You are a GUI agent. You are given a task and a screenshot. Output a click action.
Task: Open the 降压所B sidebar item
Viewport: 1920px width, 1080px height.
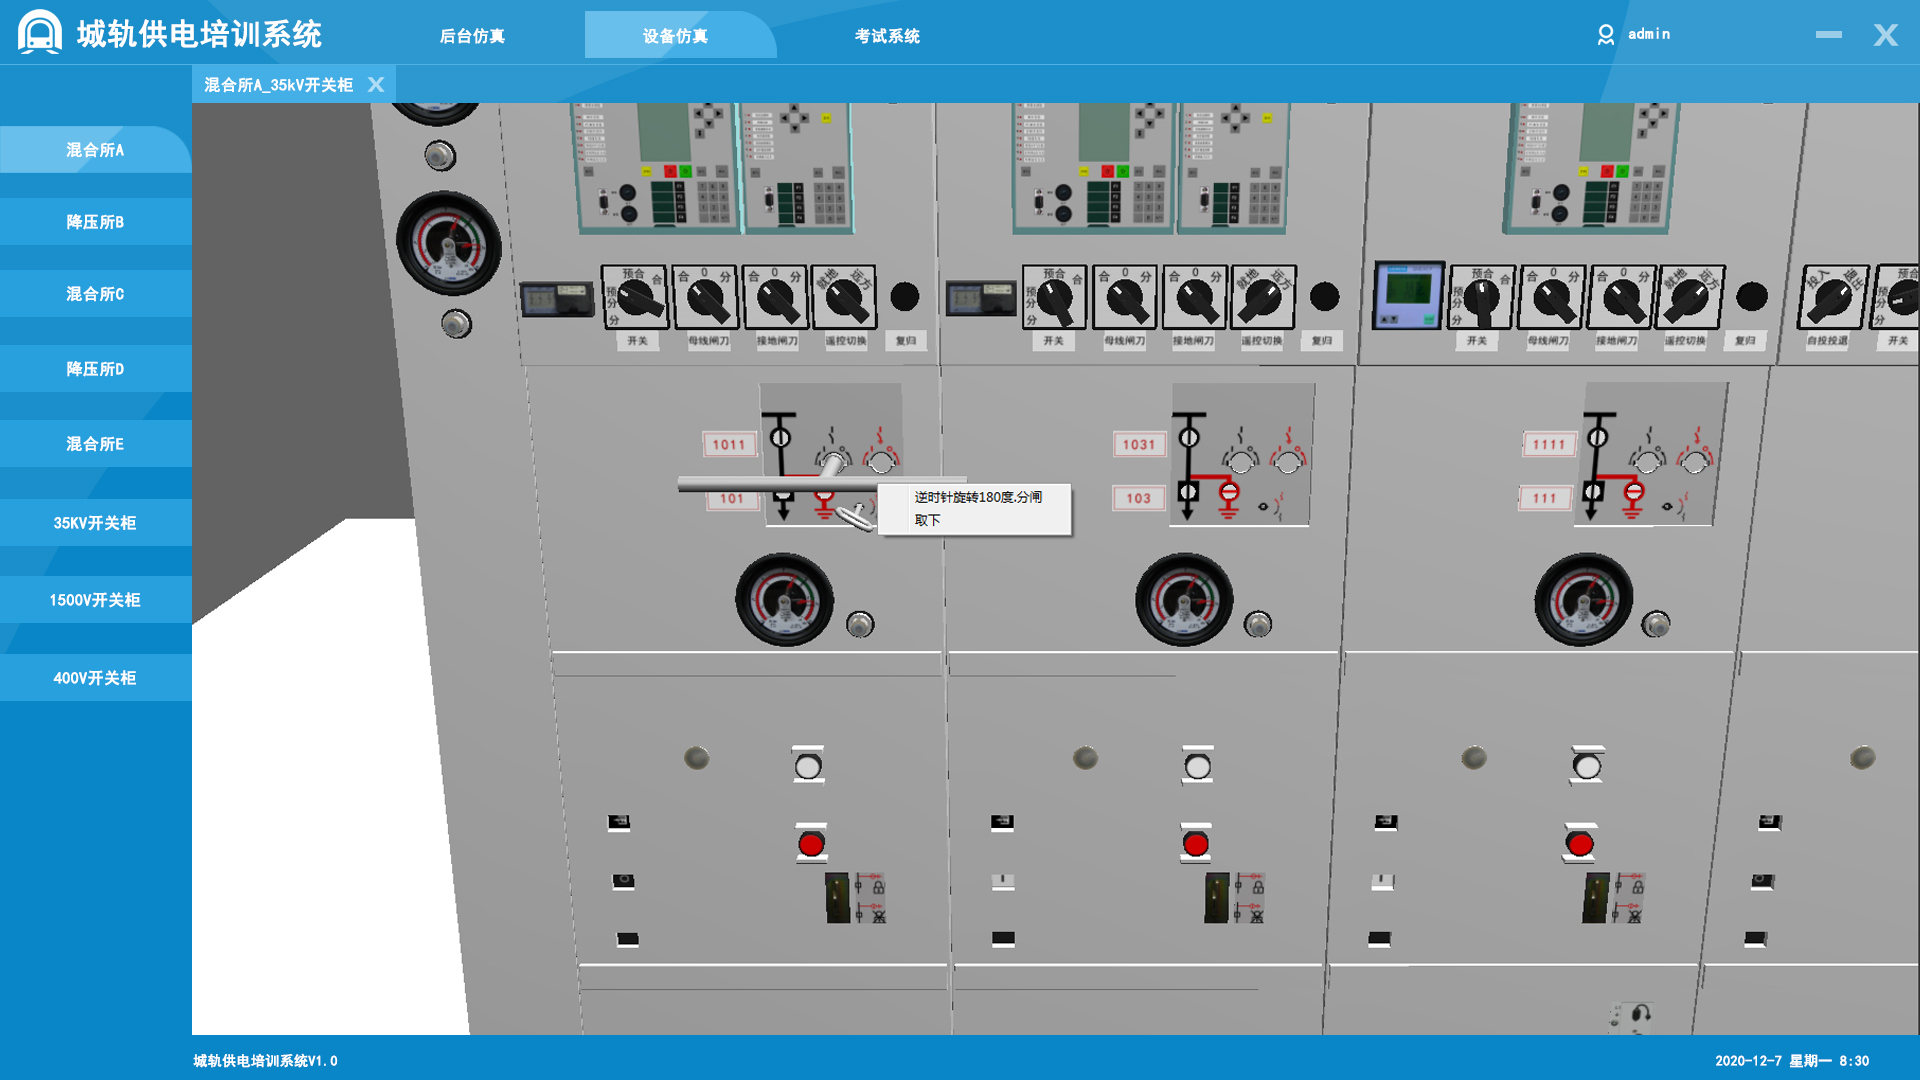pos(95,222)
